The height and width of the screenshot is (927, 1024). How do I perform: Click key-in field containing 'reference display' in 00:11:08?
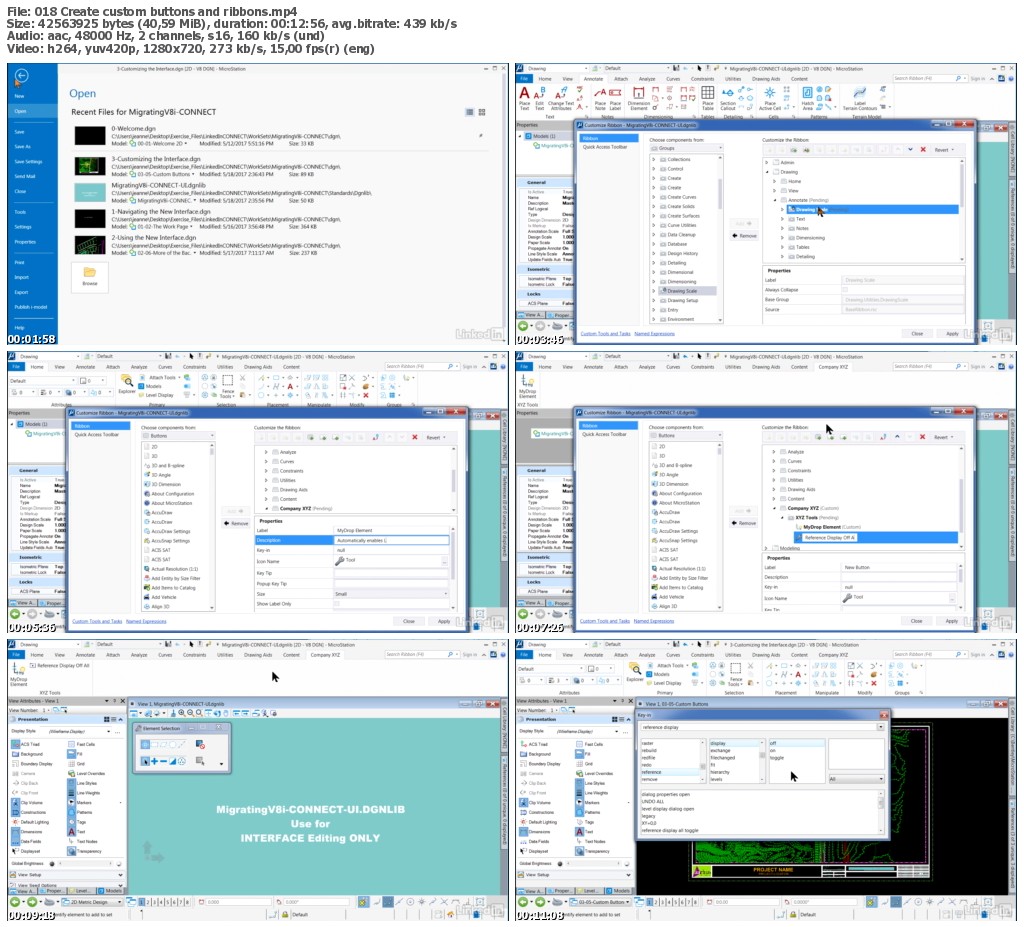coord(762,726)
